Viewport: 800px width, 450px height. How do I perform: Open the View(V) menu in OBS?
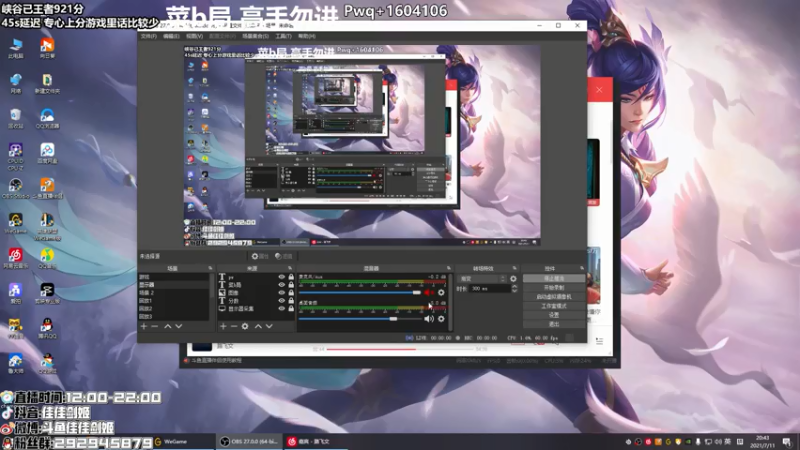(x=194, y=36)
